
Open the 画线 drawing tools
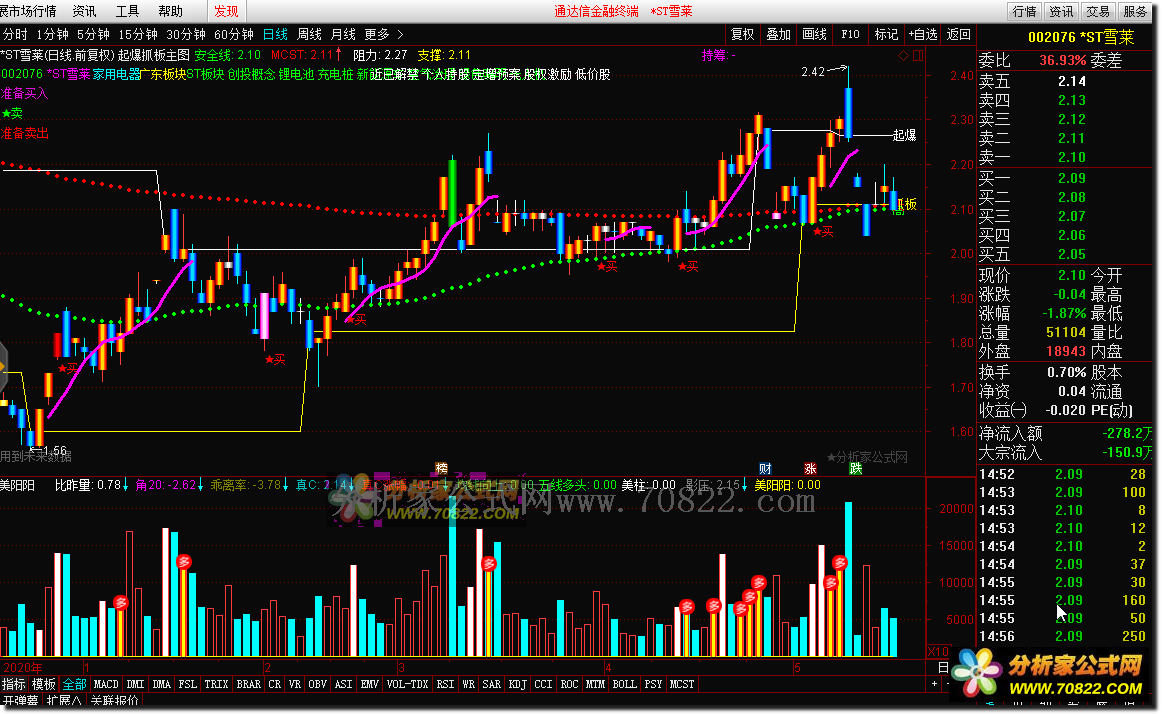point(814,34)
